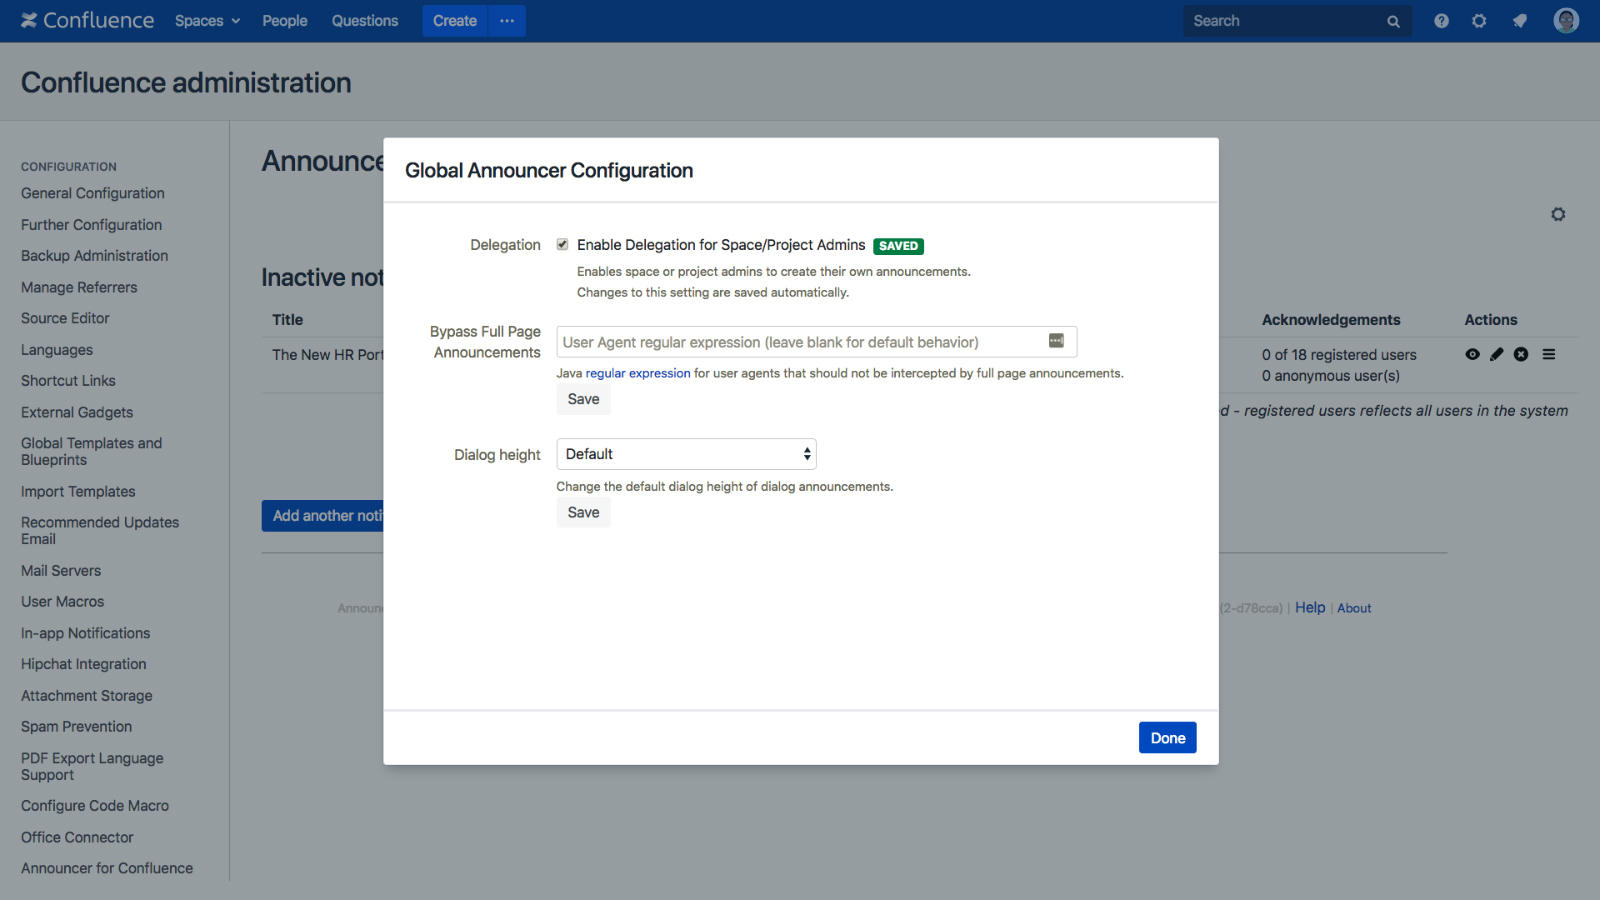Viewport: 1600px width, 900px height.
Task: Open the regular expression link
Action: pos(637,374)
